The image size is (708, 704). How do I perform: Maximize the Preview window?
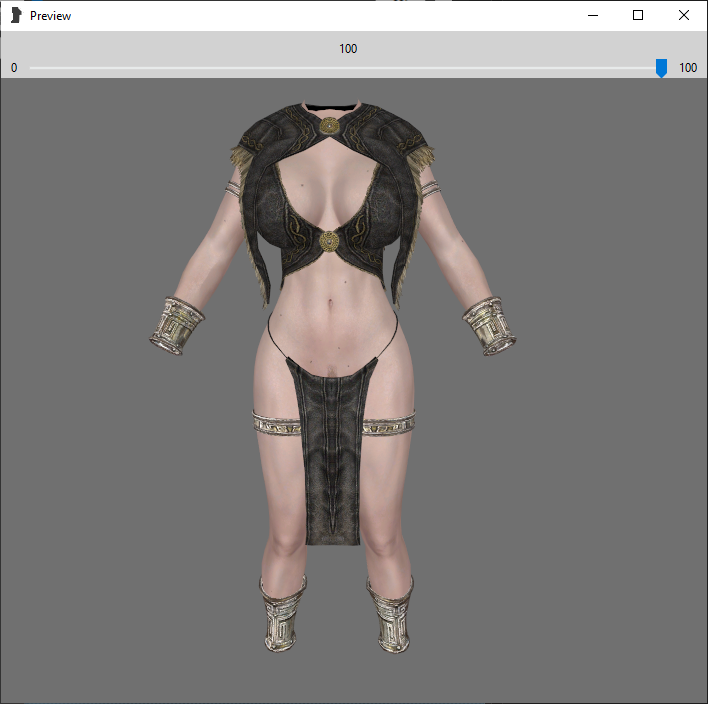(x=638, y=15)
